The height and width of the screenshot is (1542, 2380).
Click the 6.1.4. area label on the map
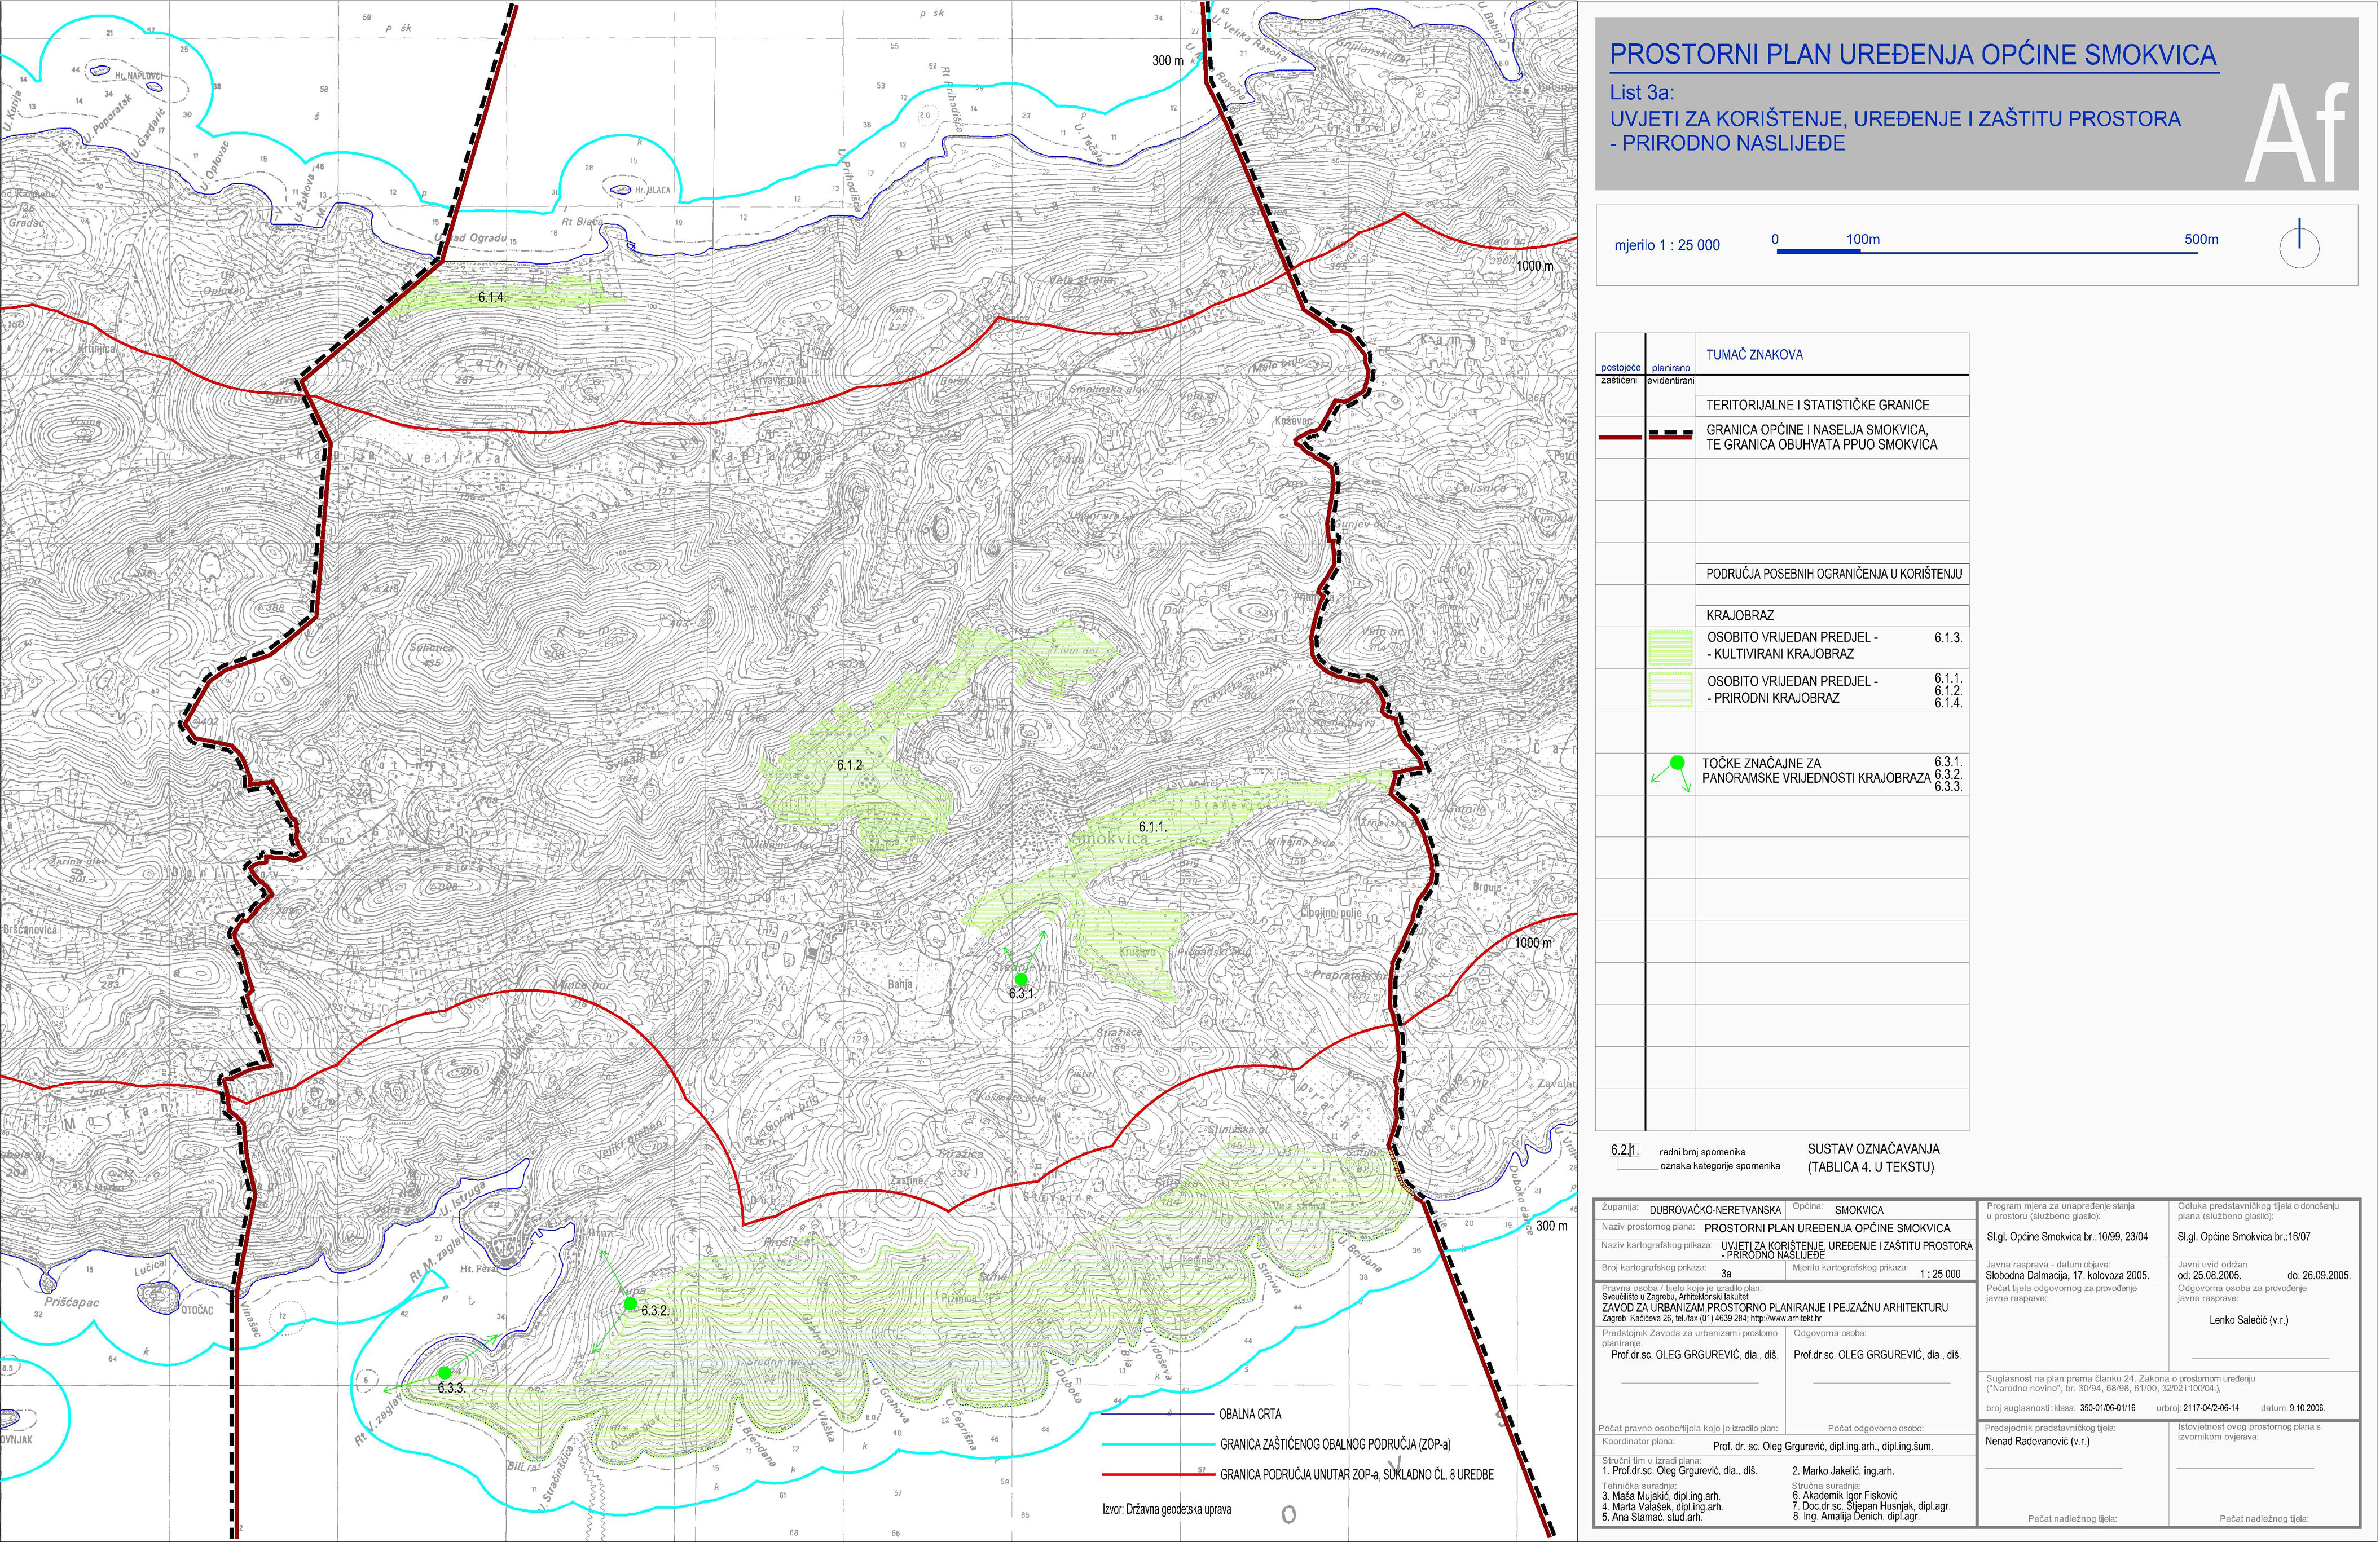pyautogui.click(x=492, y=297)
